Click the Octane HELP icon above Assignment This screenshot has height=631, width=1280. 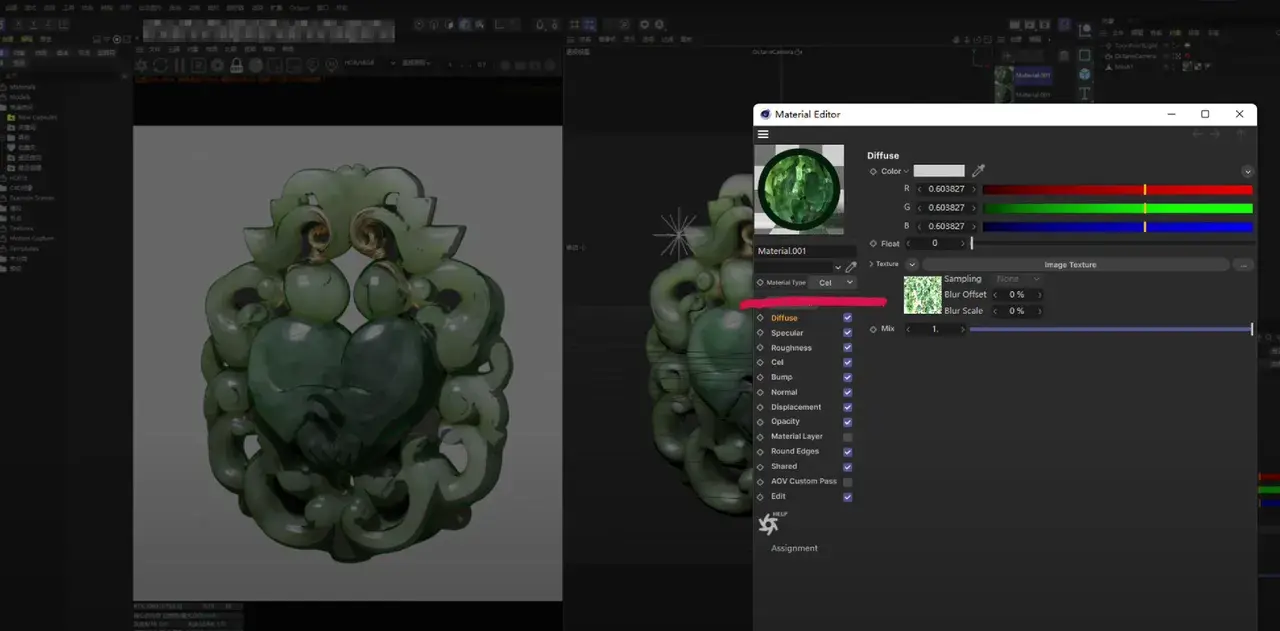(768, 522)
